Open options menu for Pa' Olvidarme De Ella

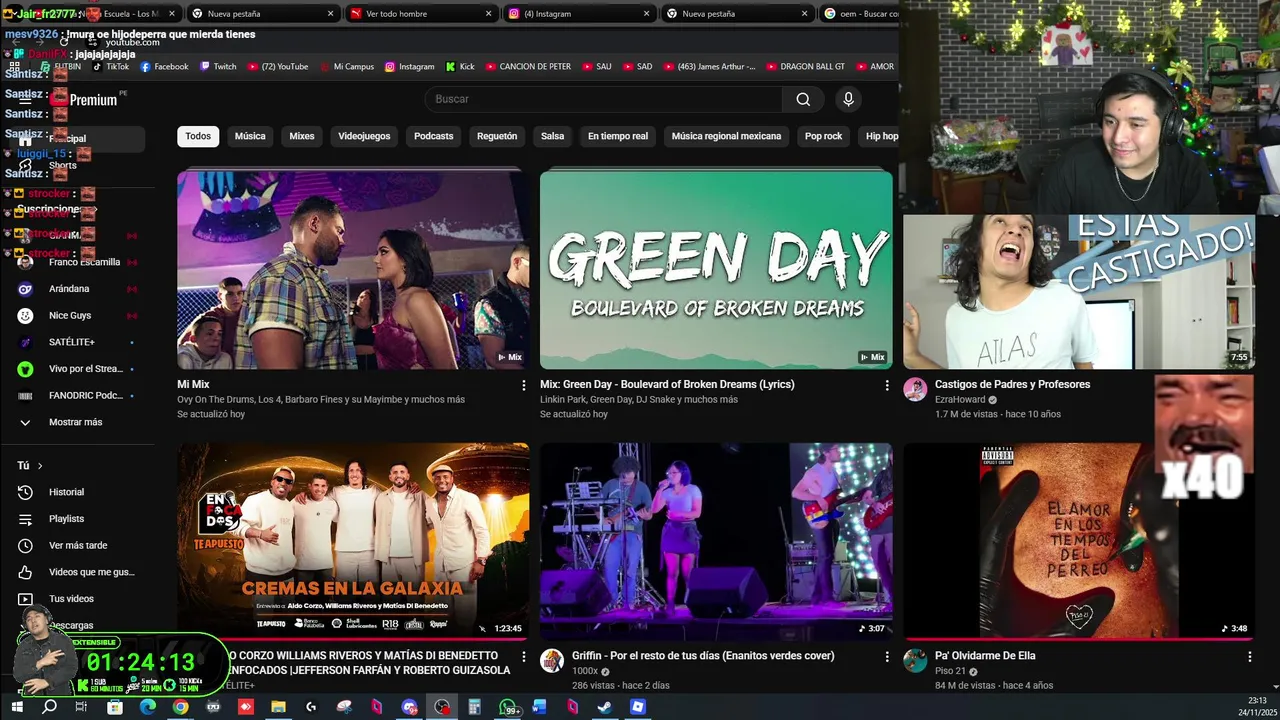[1249, 657]
